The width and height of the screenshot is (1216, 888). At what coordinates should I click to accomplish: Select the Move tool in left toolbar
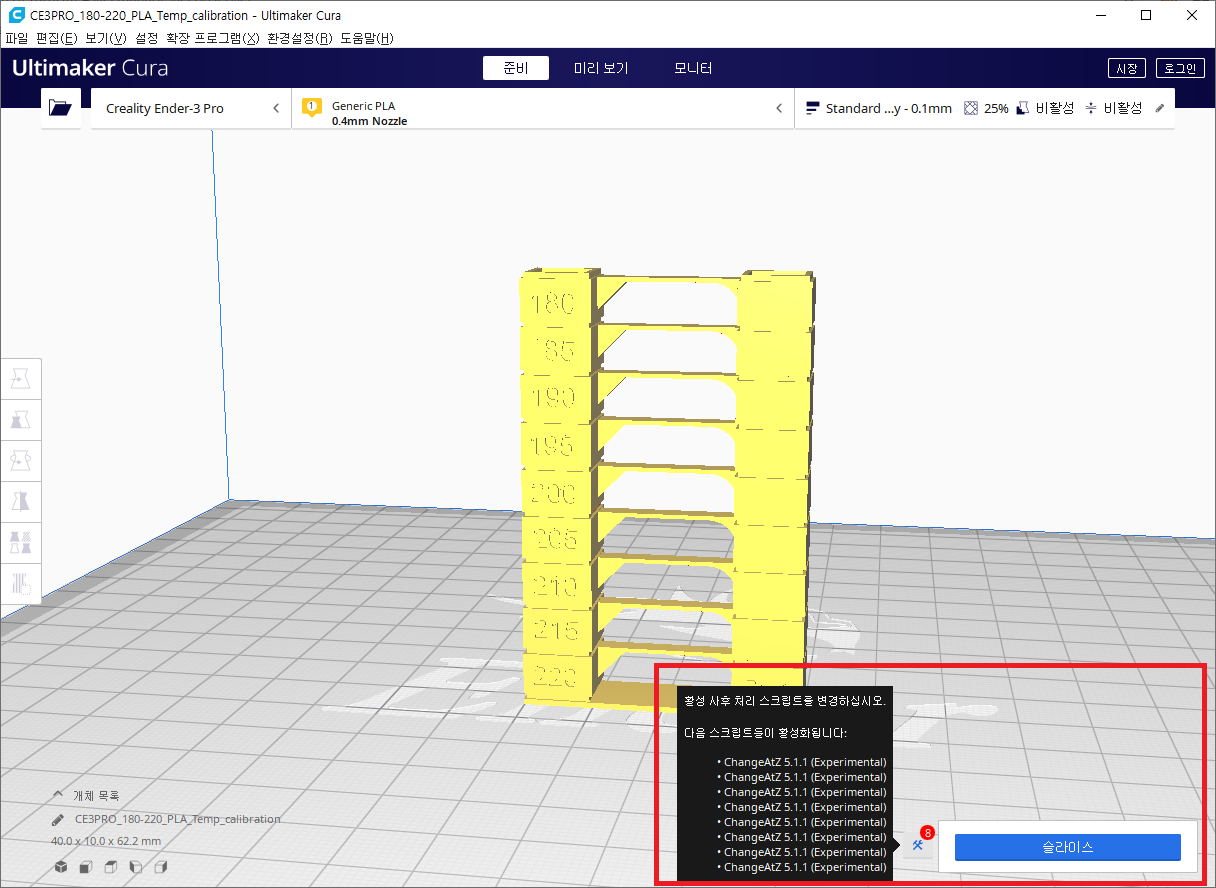coord(21,379)
